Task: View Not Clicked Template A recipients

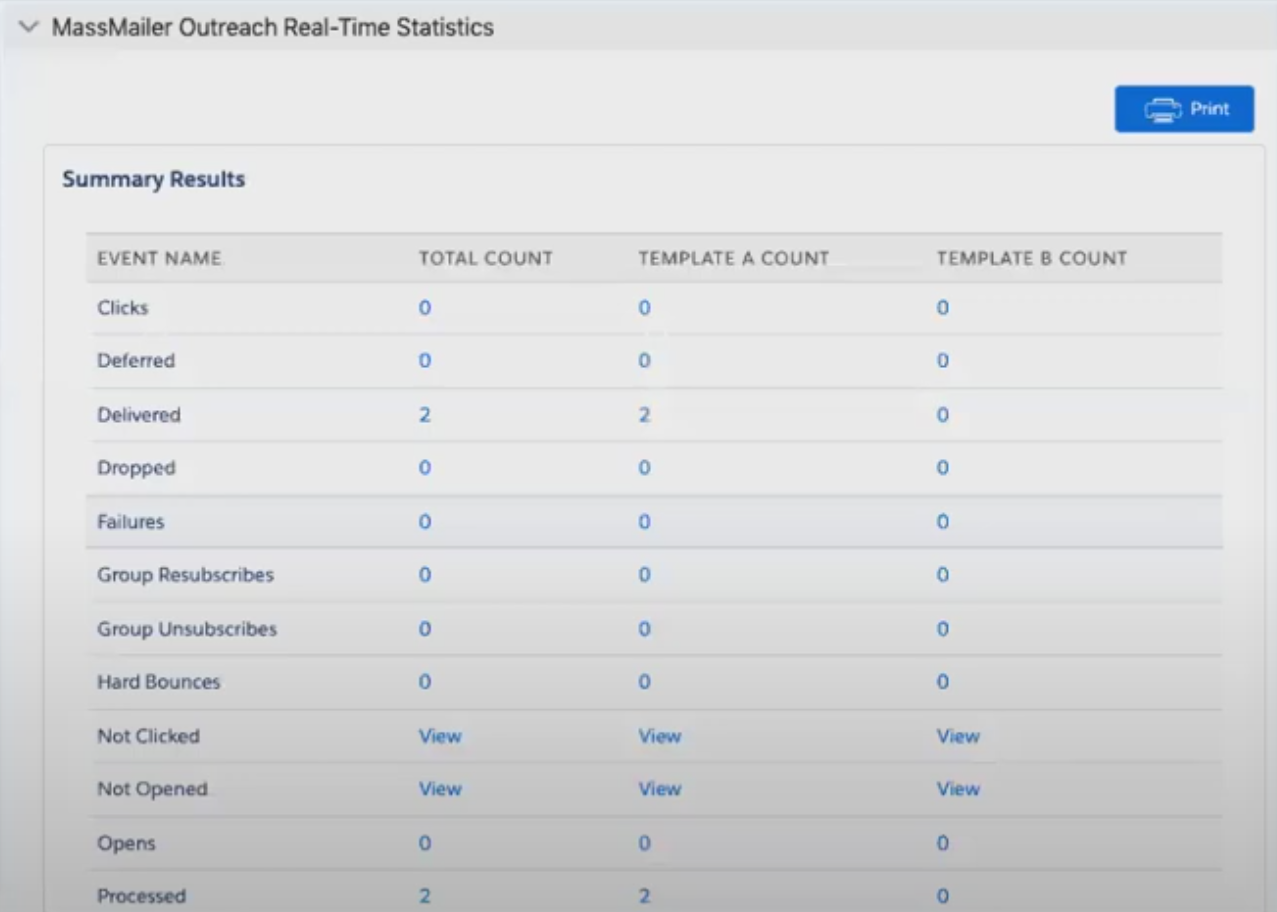Action: 660,736
